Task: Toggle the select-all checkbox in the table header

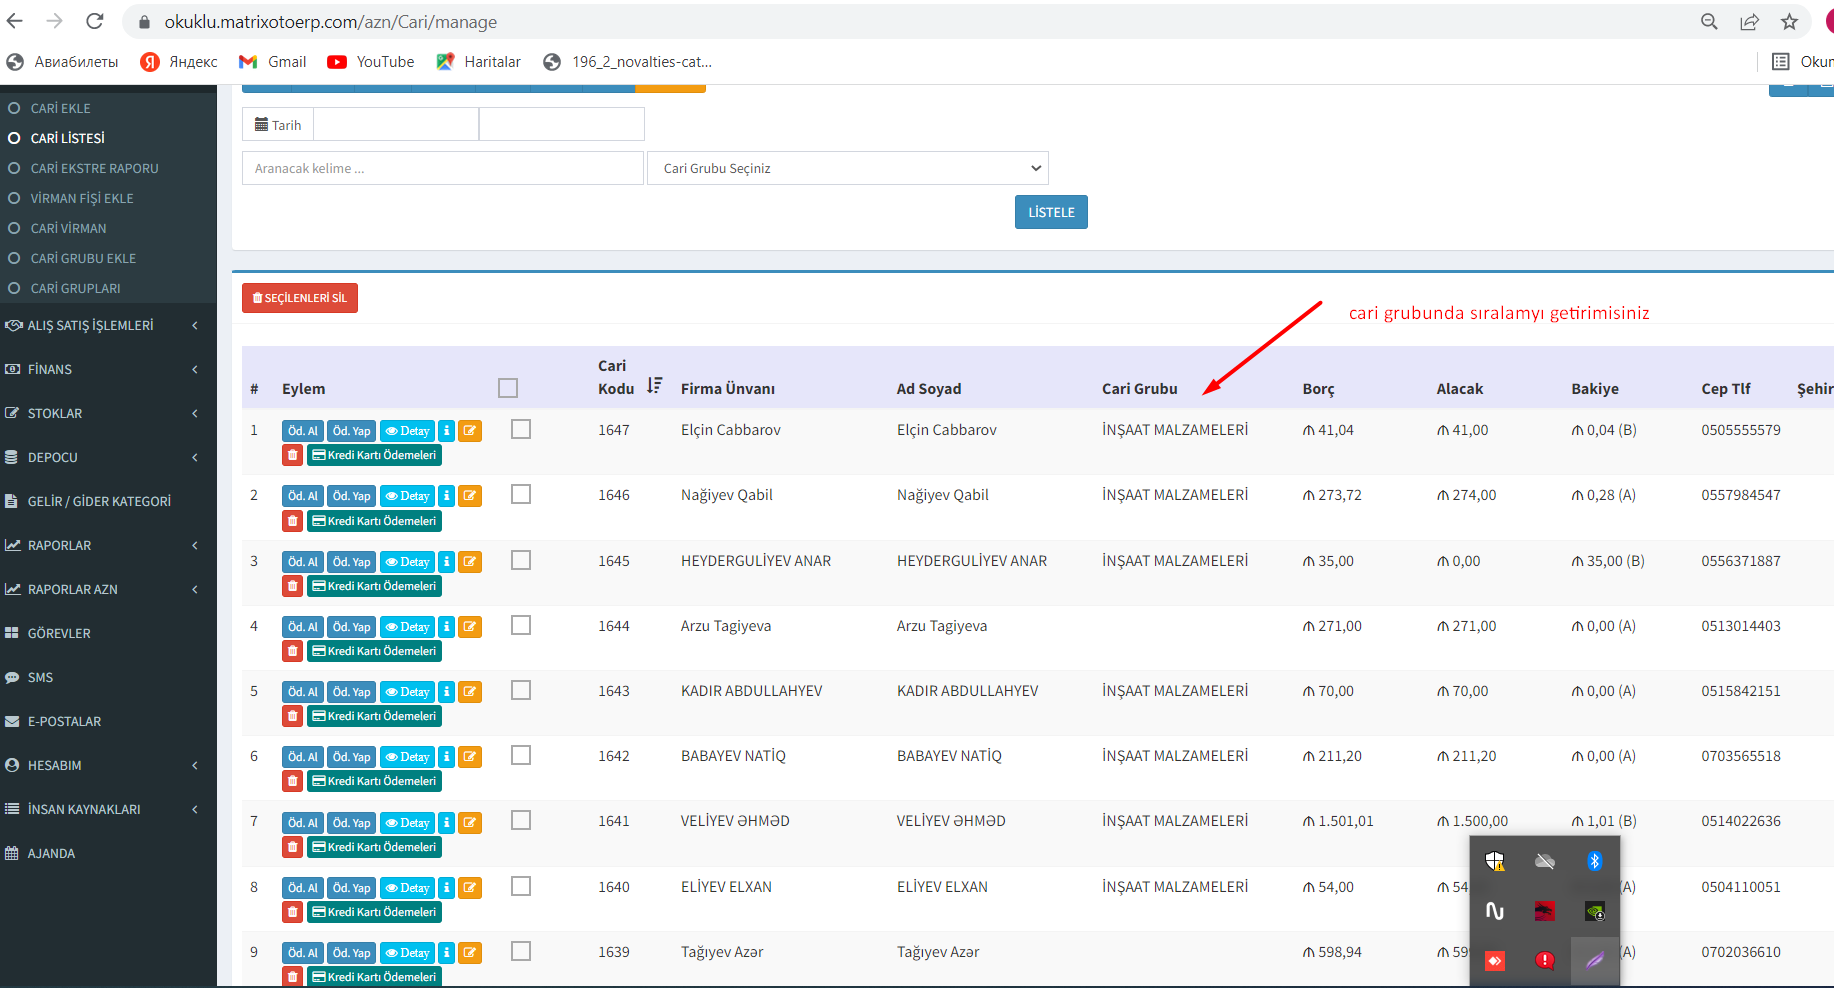Action: (508, 388)
